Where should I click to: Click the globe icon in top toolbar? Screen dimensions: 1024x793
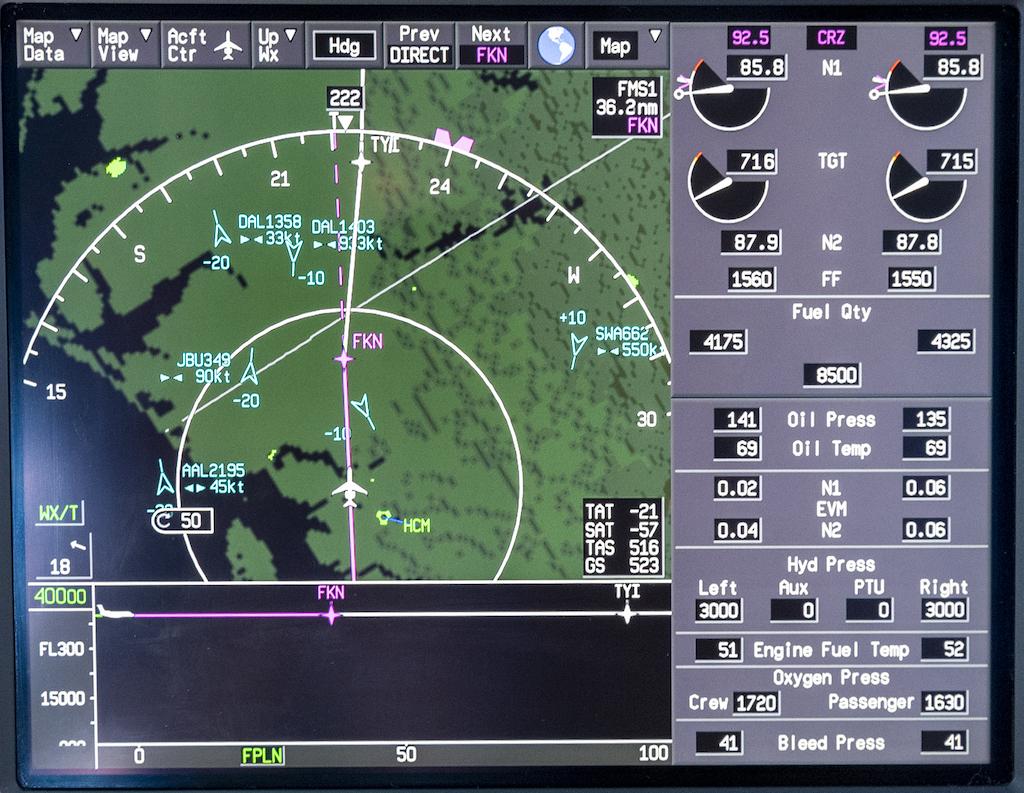tap(556, 45)
